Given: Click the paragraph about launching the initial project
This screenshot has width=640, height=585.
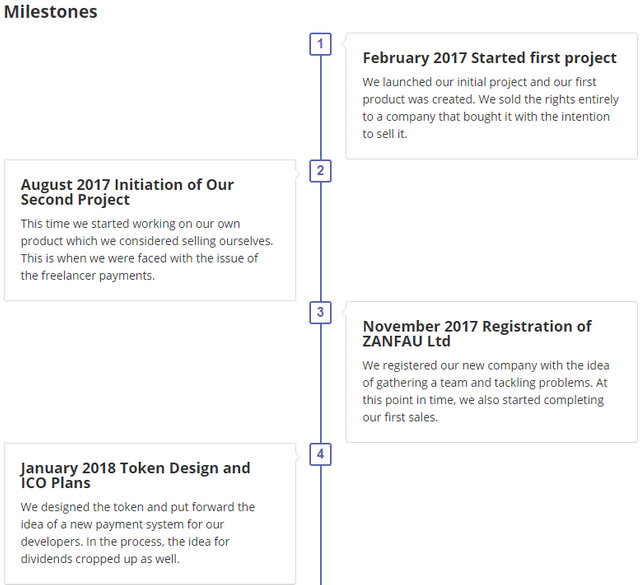Looking at the screenshot, I should point(490,108).
